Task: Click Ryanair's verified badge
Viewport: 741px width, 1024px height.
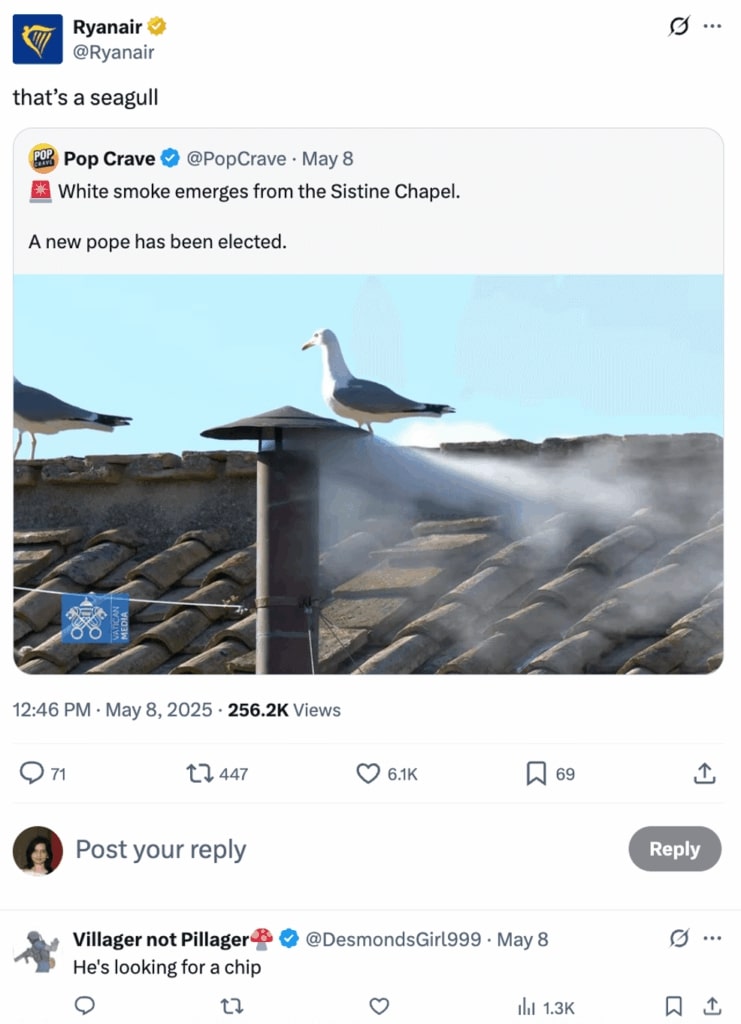Action: 156,27
